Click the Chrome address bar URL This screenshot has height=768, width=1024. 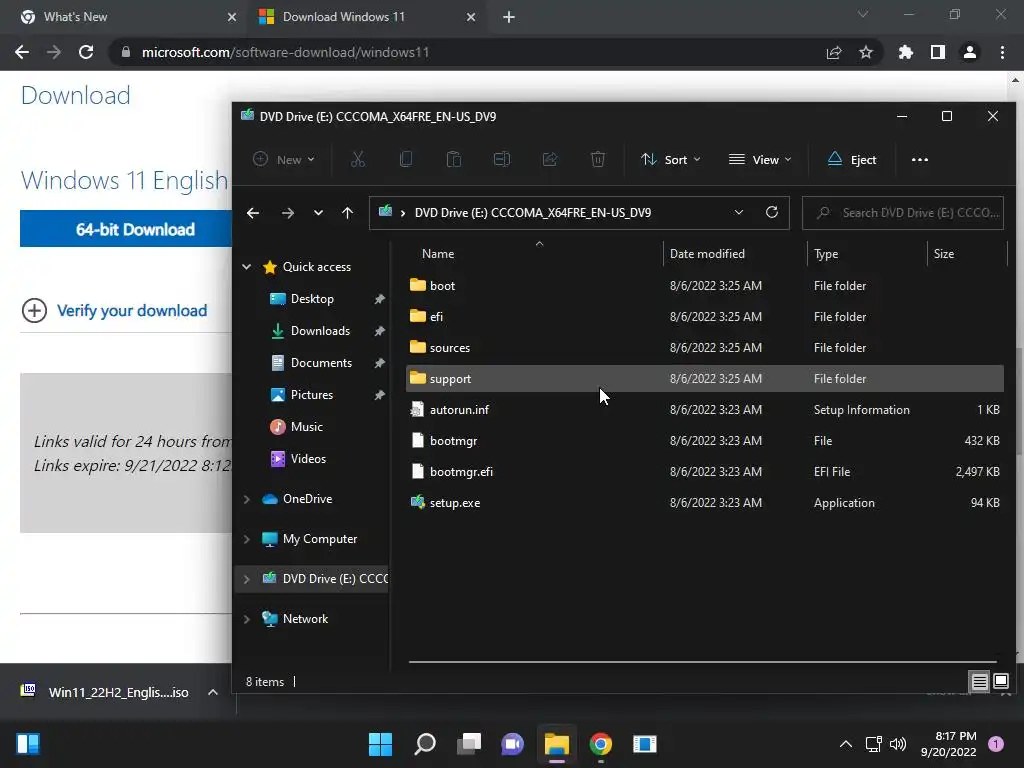(x=285, y=52)
